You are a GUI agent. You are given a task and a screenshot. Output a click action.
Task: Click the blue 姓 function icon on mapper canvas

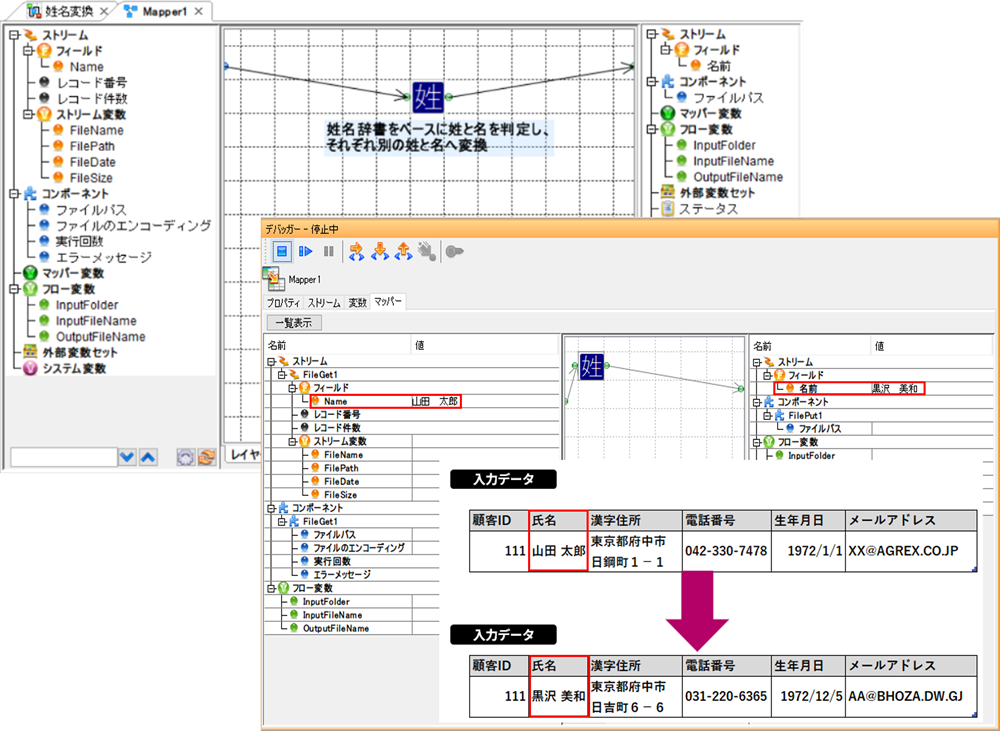point(427,97)
